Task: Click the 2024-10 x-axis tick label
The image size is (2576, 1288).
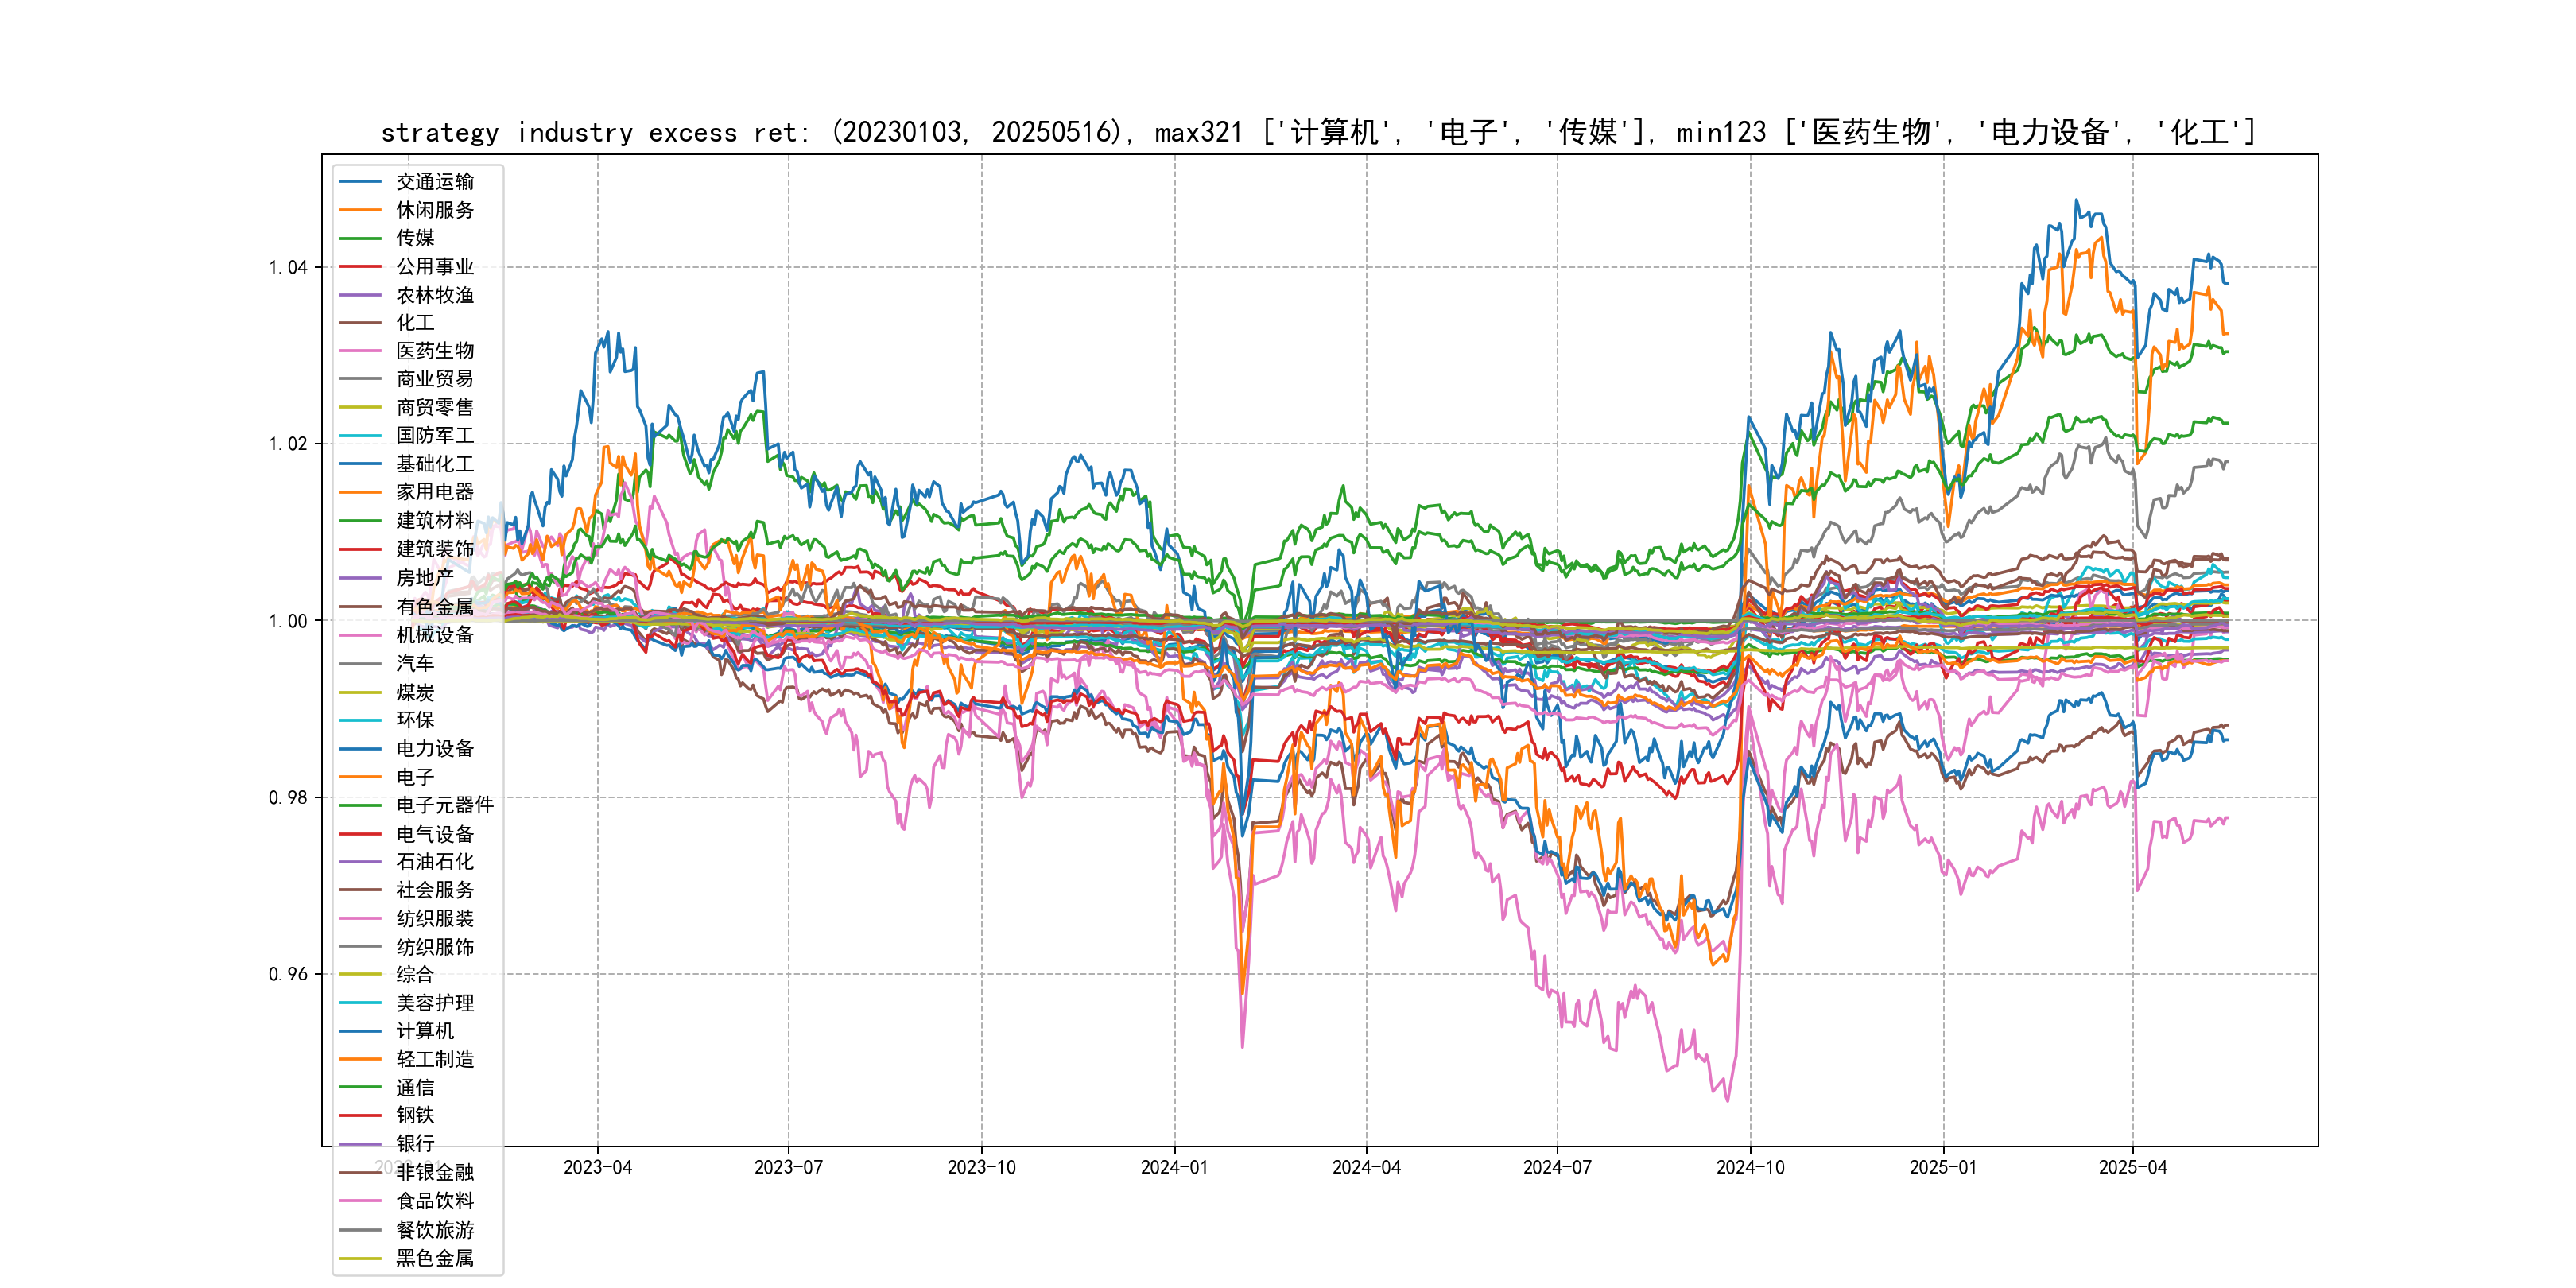Action: click(1750, 1168)
